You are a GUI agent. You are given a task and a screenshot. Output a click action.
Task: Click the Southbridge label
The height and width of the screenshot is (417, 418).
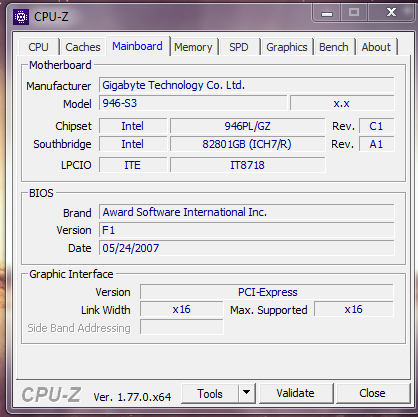[x=62, y=144]
